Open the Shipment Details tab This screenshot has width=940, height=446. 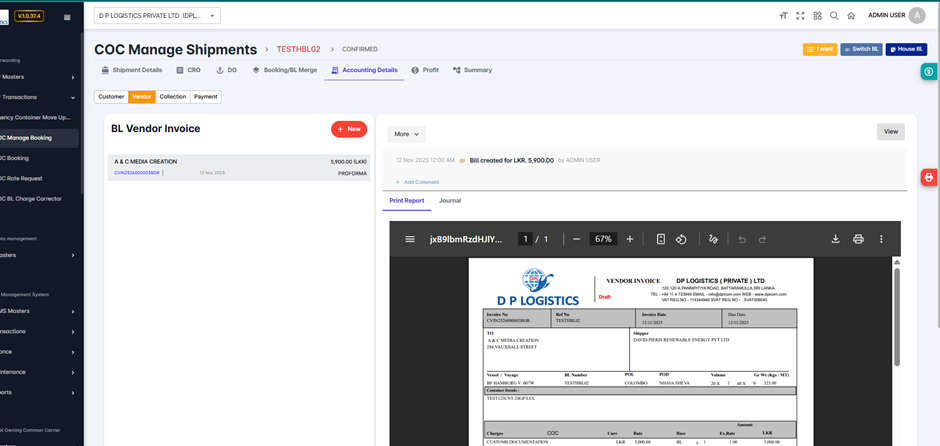(132, 70)
